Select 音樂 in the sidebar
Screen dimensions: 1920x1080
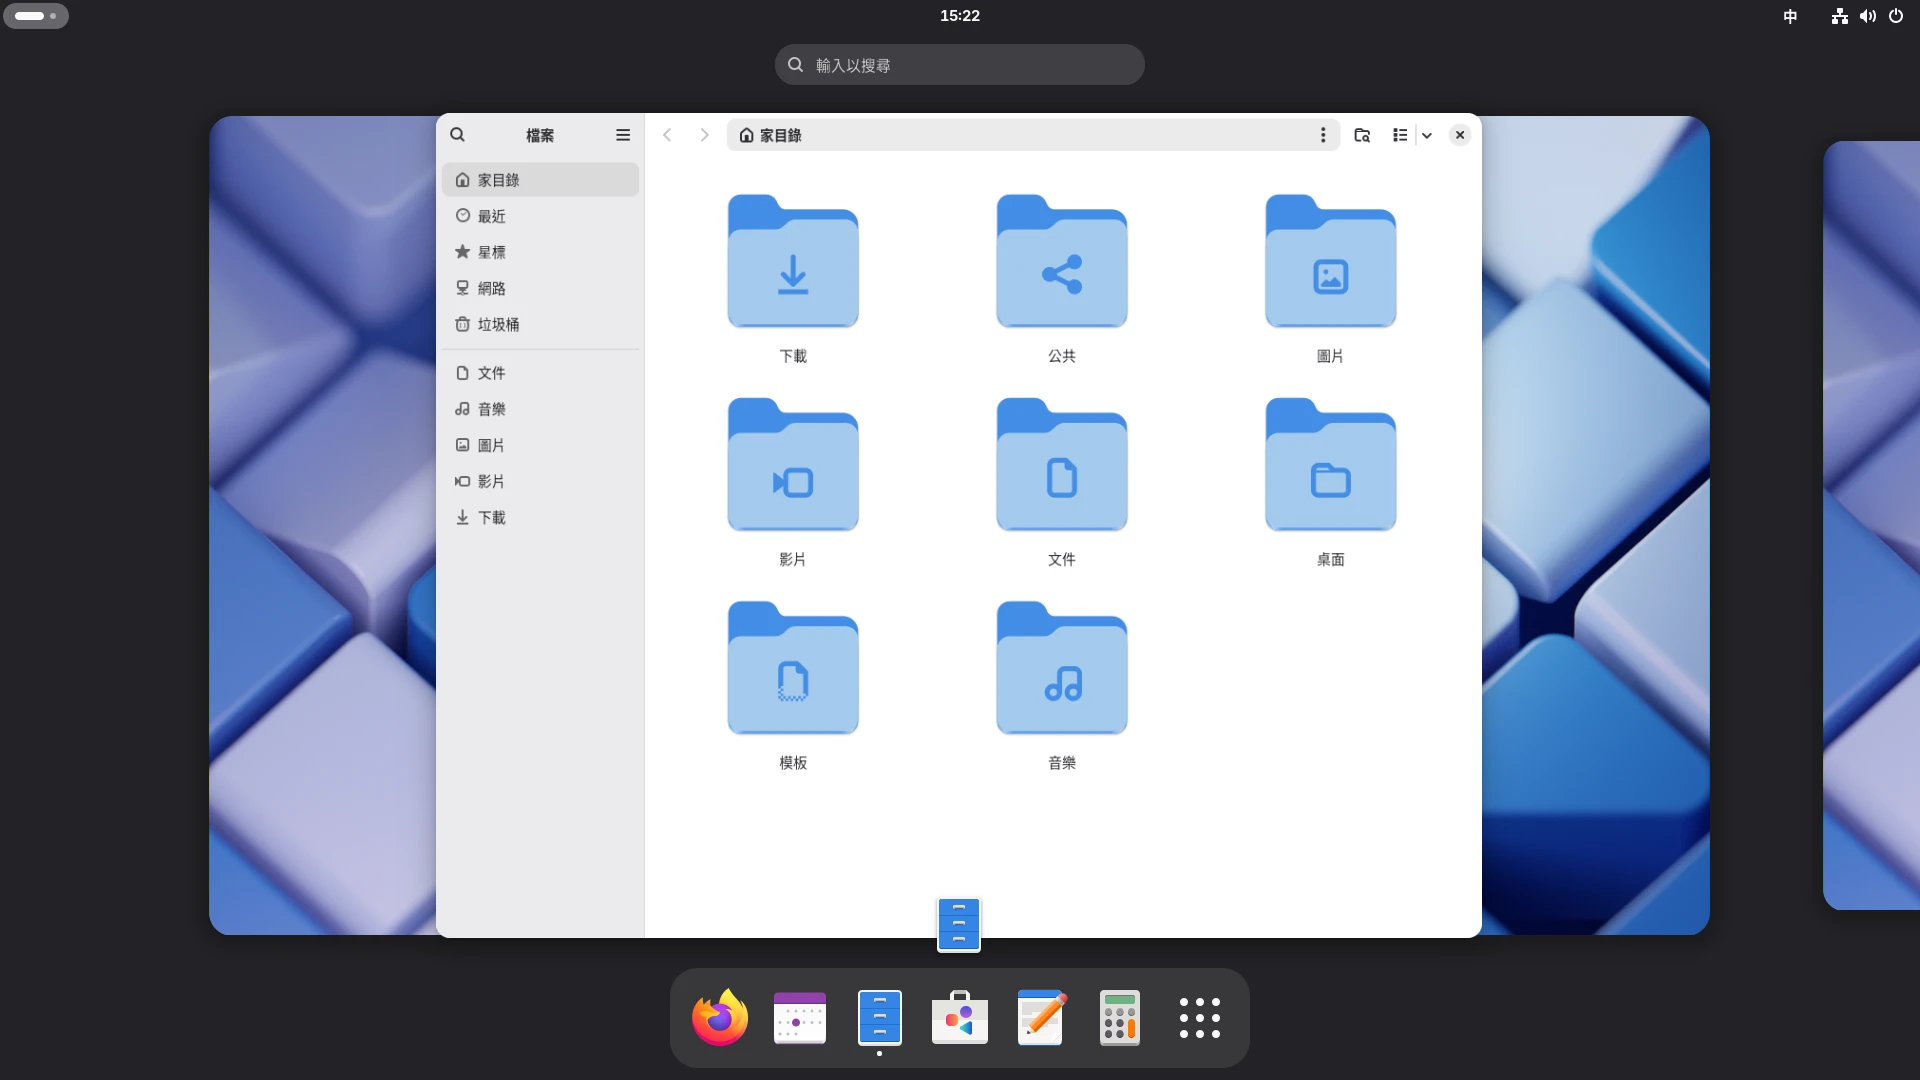tap(492, 409)
